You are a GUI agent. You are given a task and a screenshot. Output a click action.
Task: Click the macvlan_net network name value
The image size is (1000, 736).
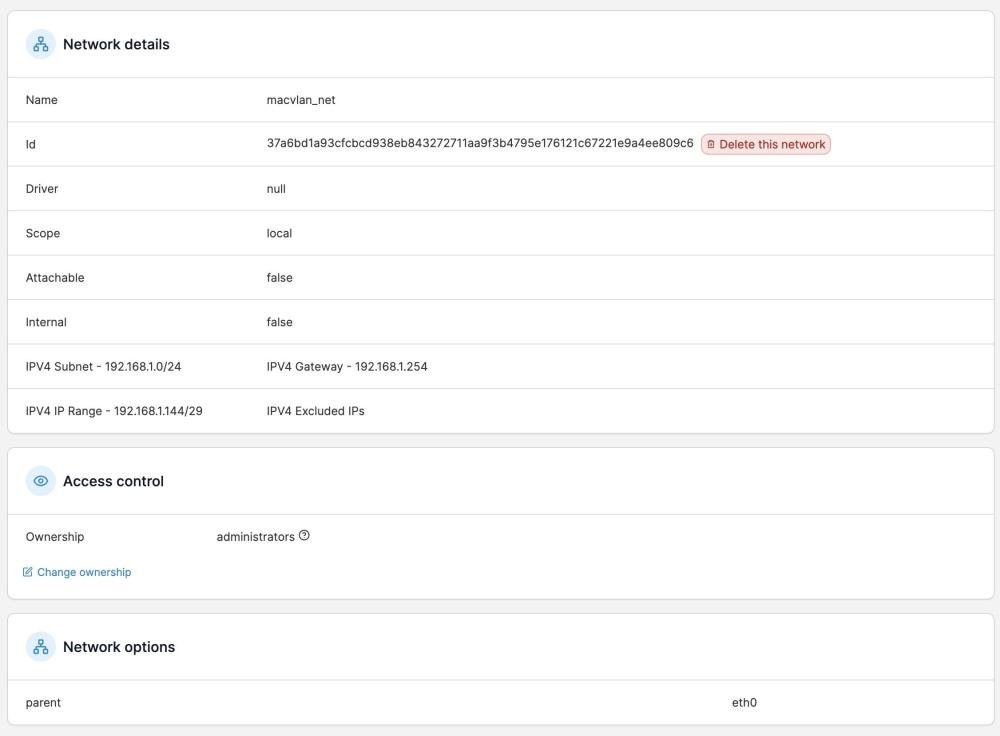(x=301, y=100)
